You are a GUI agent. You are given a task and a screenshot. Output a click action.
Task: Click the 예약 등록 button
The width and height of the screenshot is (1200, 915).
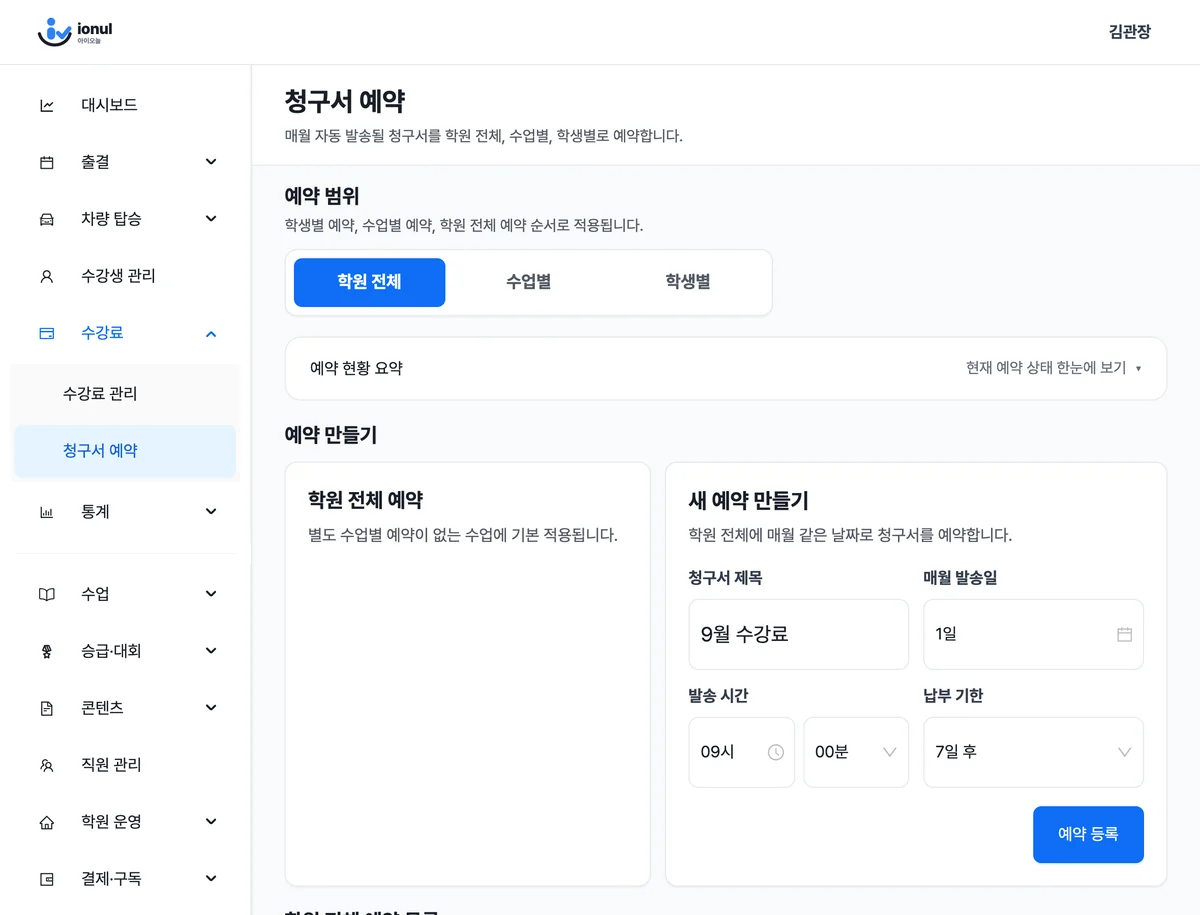pyautogui.click(x=1088, y=834)
